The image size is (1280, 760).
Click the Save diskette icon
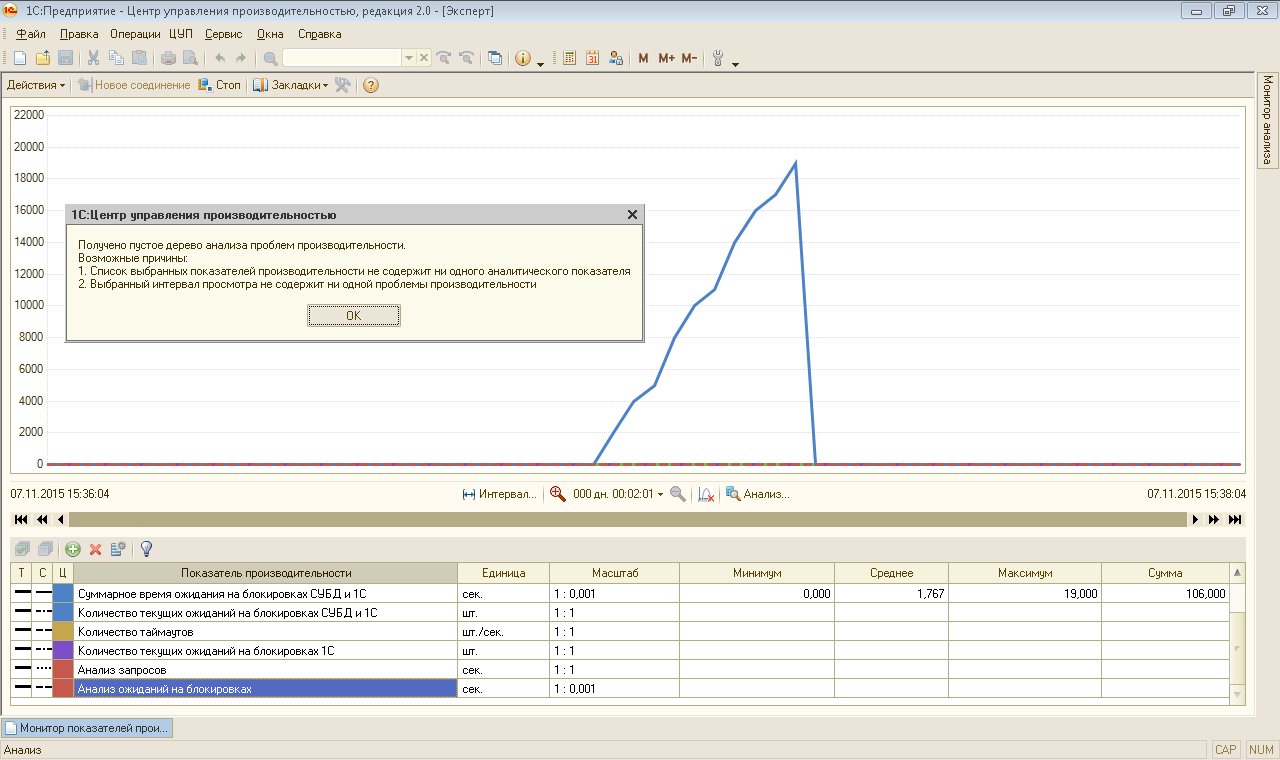(65, 58)
